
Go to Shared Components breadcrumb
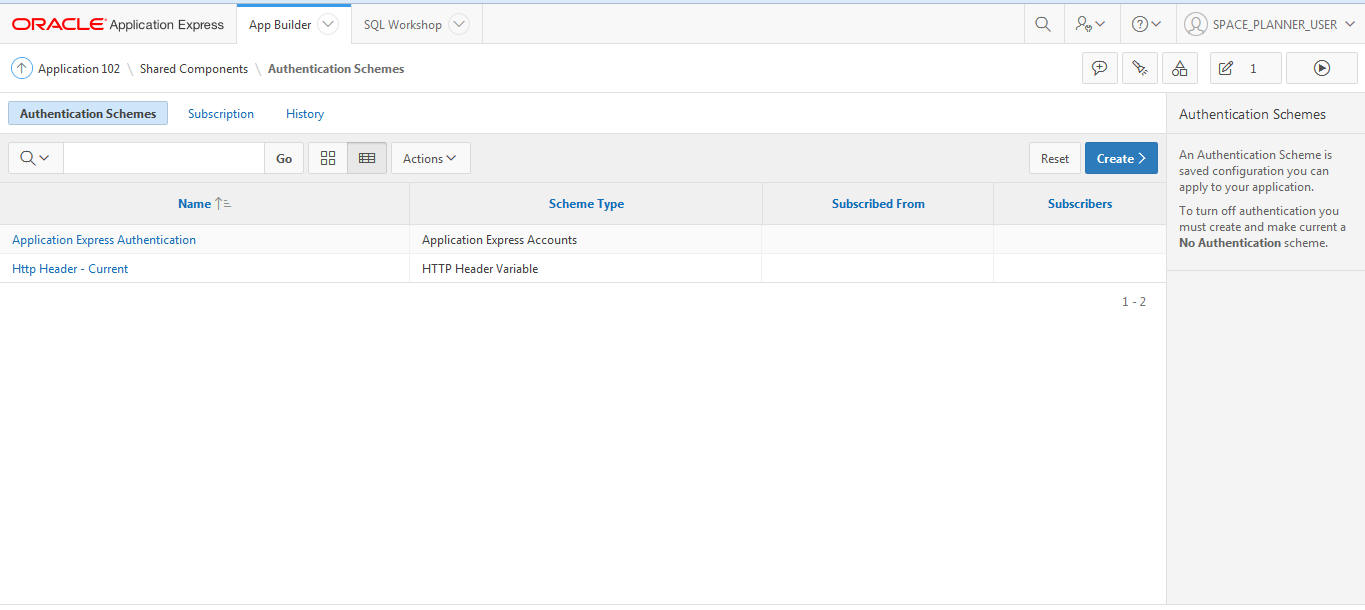coord(194,69)
